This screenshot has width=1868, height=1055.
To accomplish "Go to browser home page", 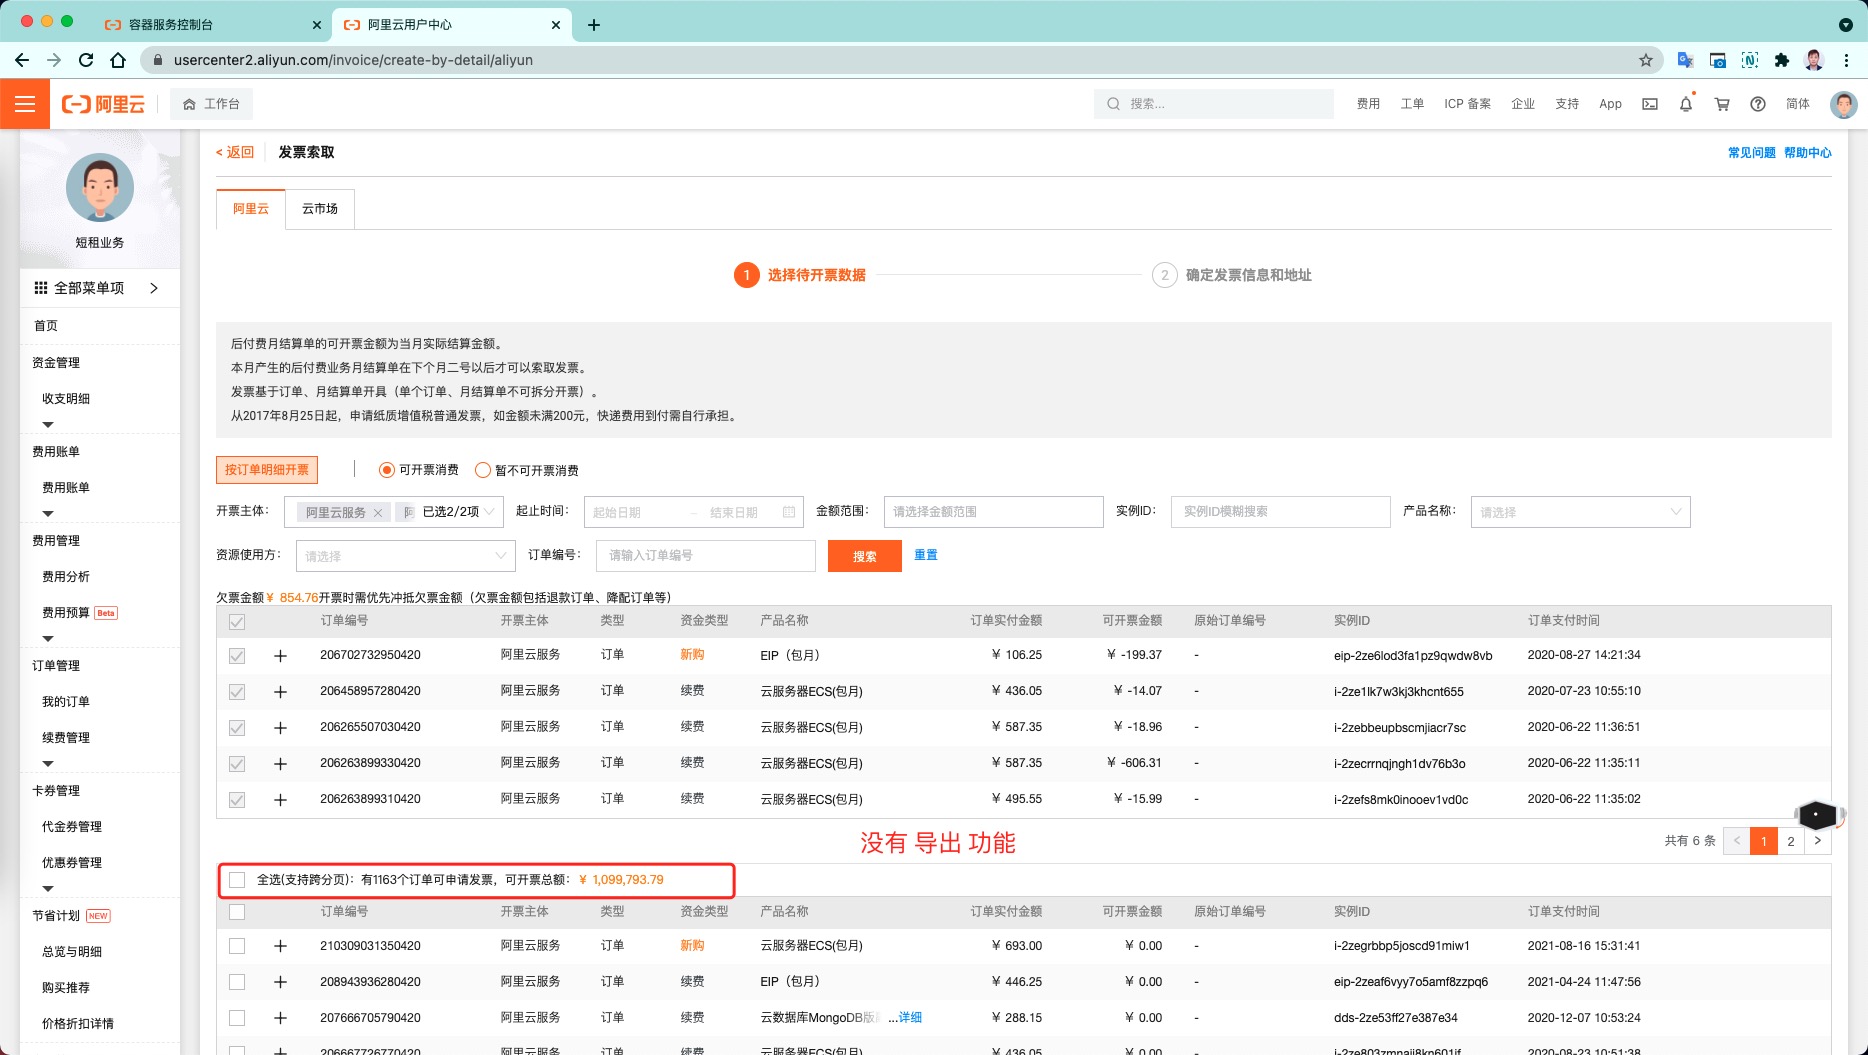I will click(118, 60).
